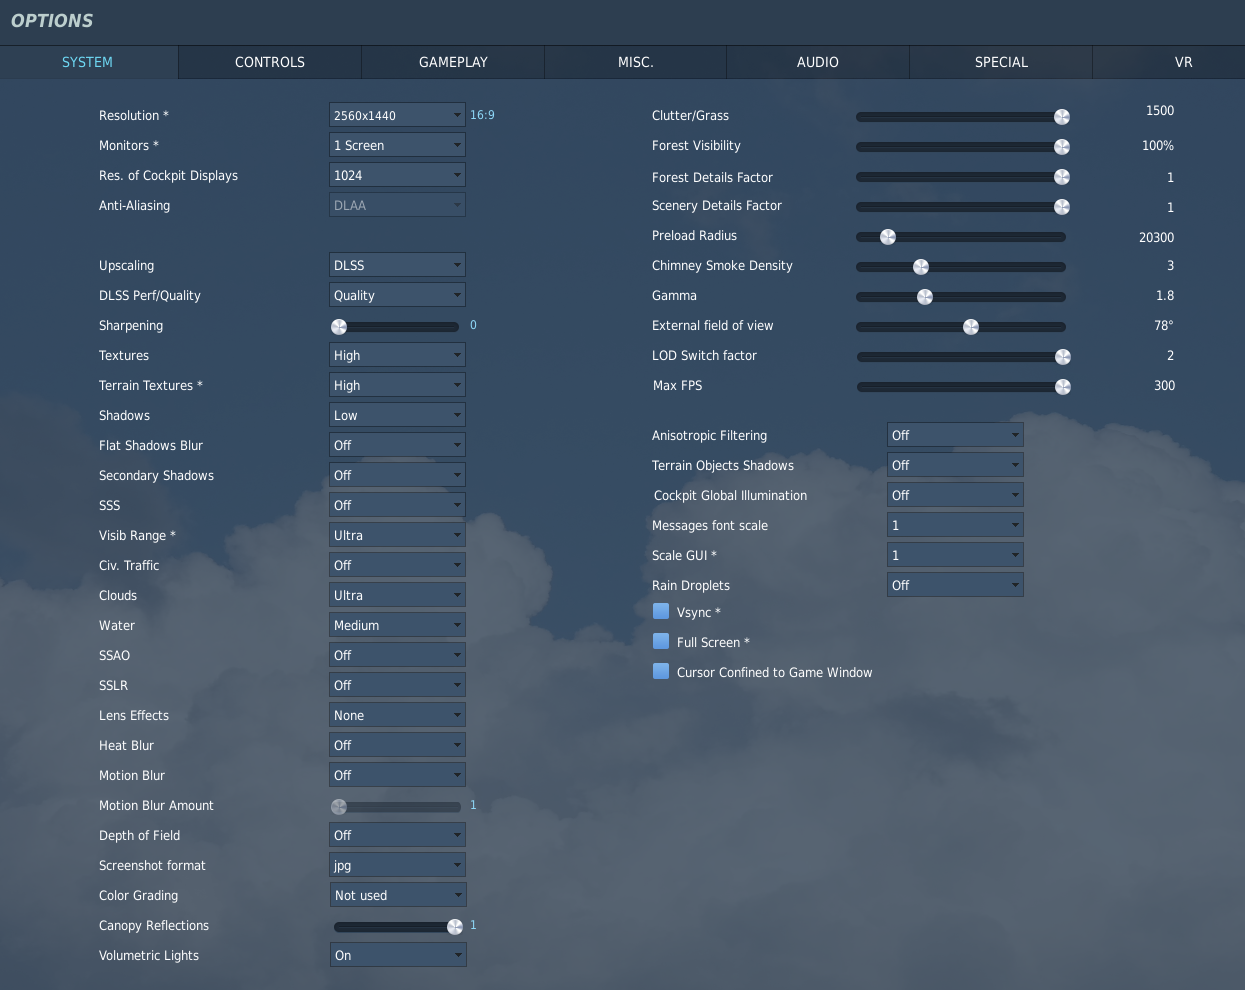Open the Resolution dropdown

point(398,115)
